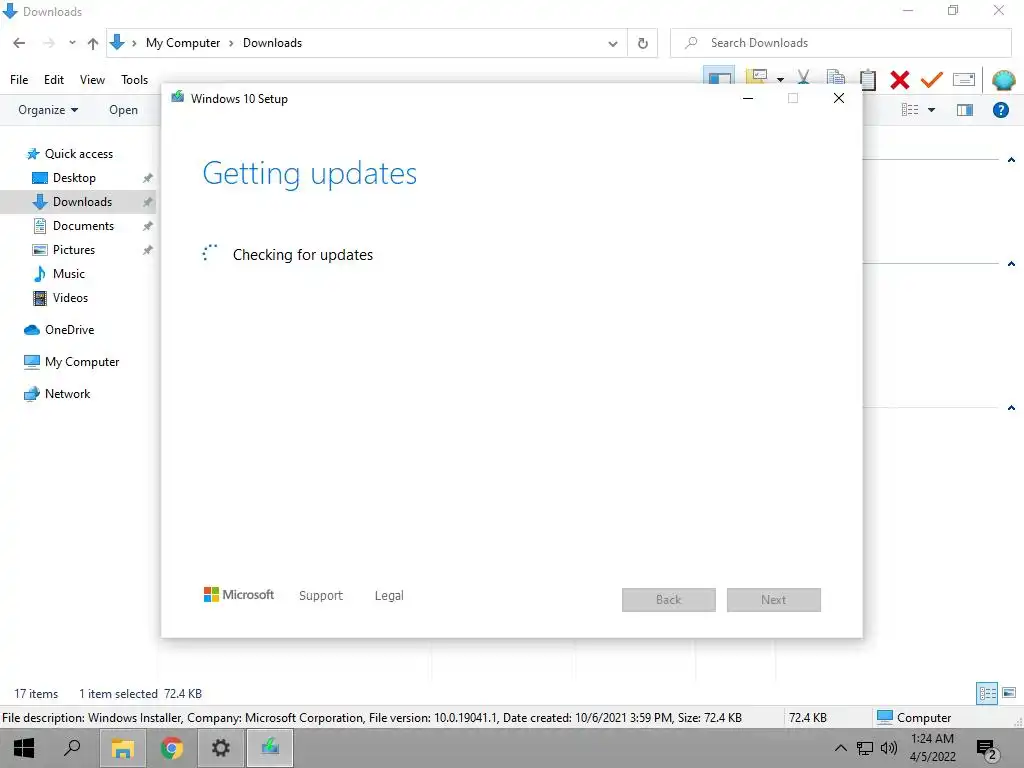Click the folder options icon in toolbar

point(756,78)
